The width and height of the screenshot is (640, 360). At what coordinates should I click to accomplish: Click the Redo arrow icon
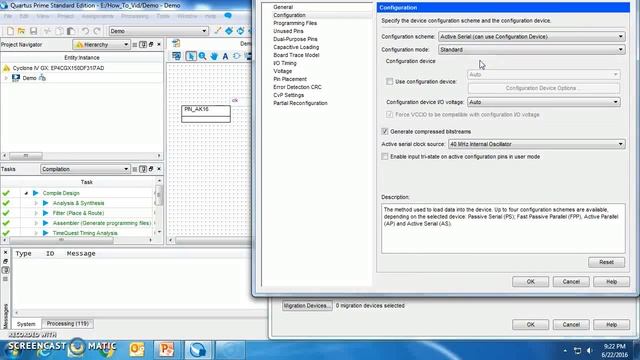click(97, 31)
